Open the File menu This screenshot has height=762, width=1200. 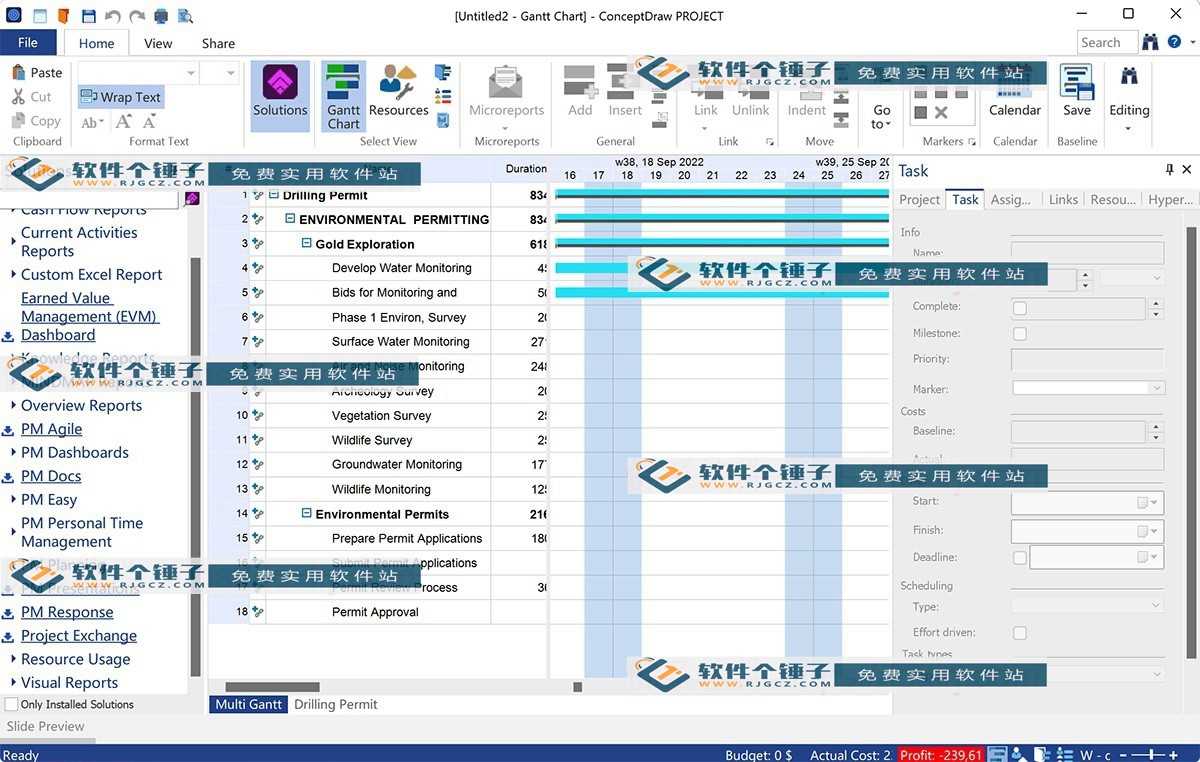click(x=28, y=42)
